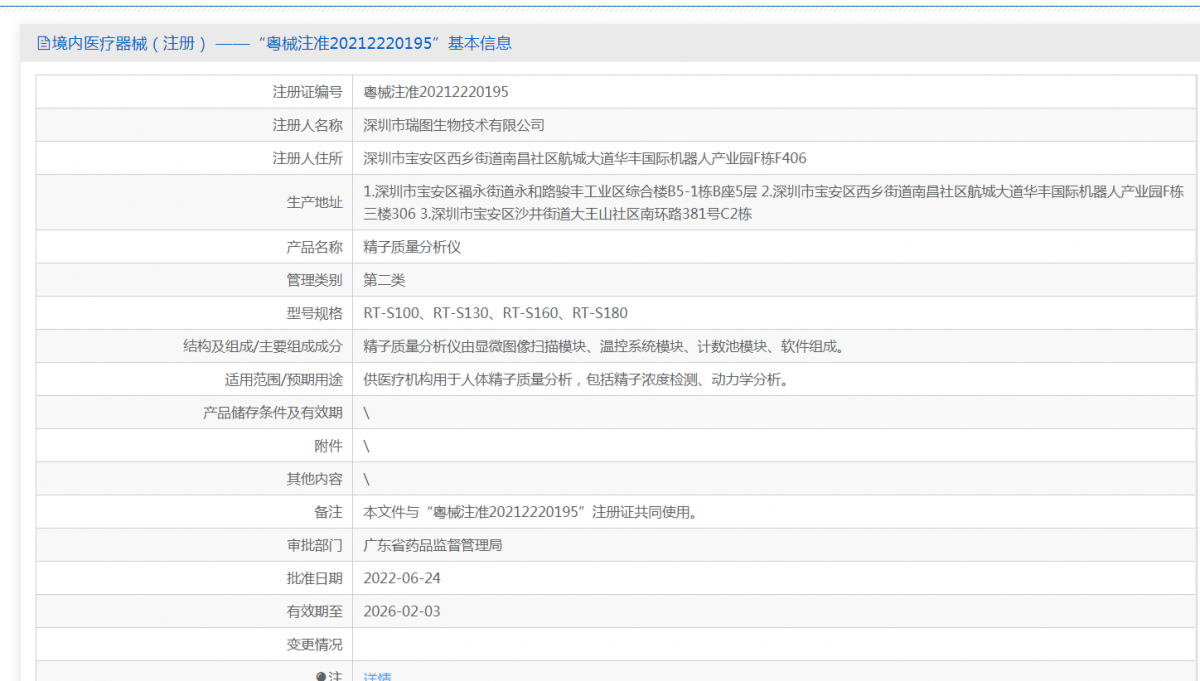Click the label 管理类别

(314, 280)
